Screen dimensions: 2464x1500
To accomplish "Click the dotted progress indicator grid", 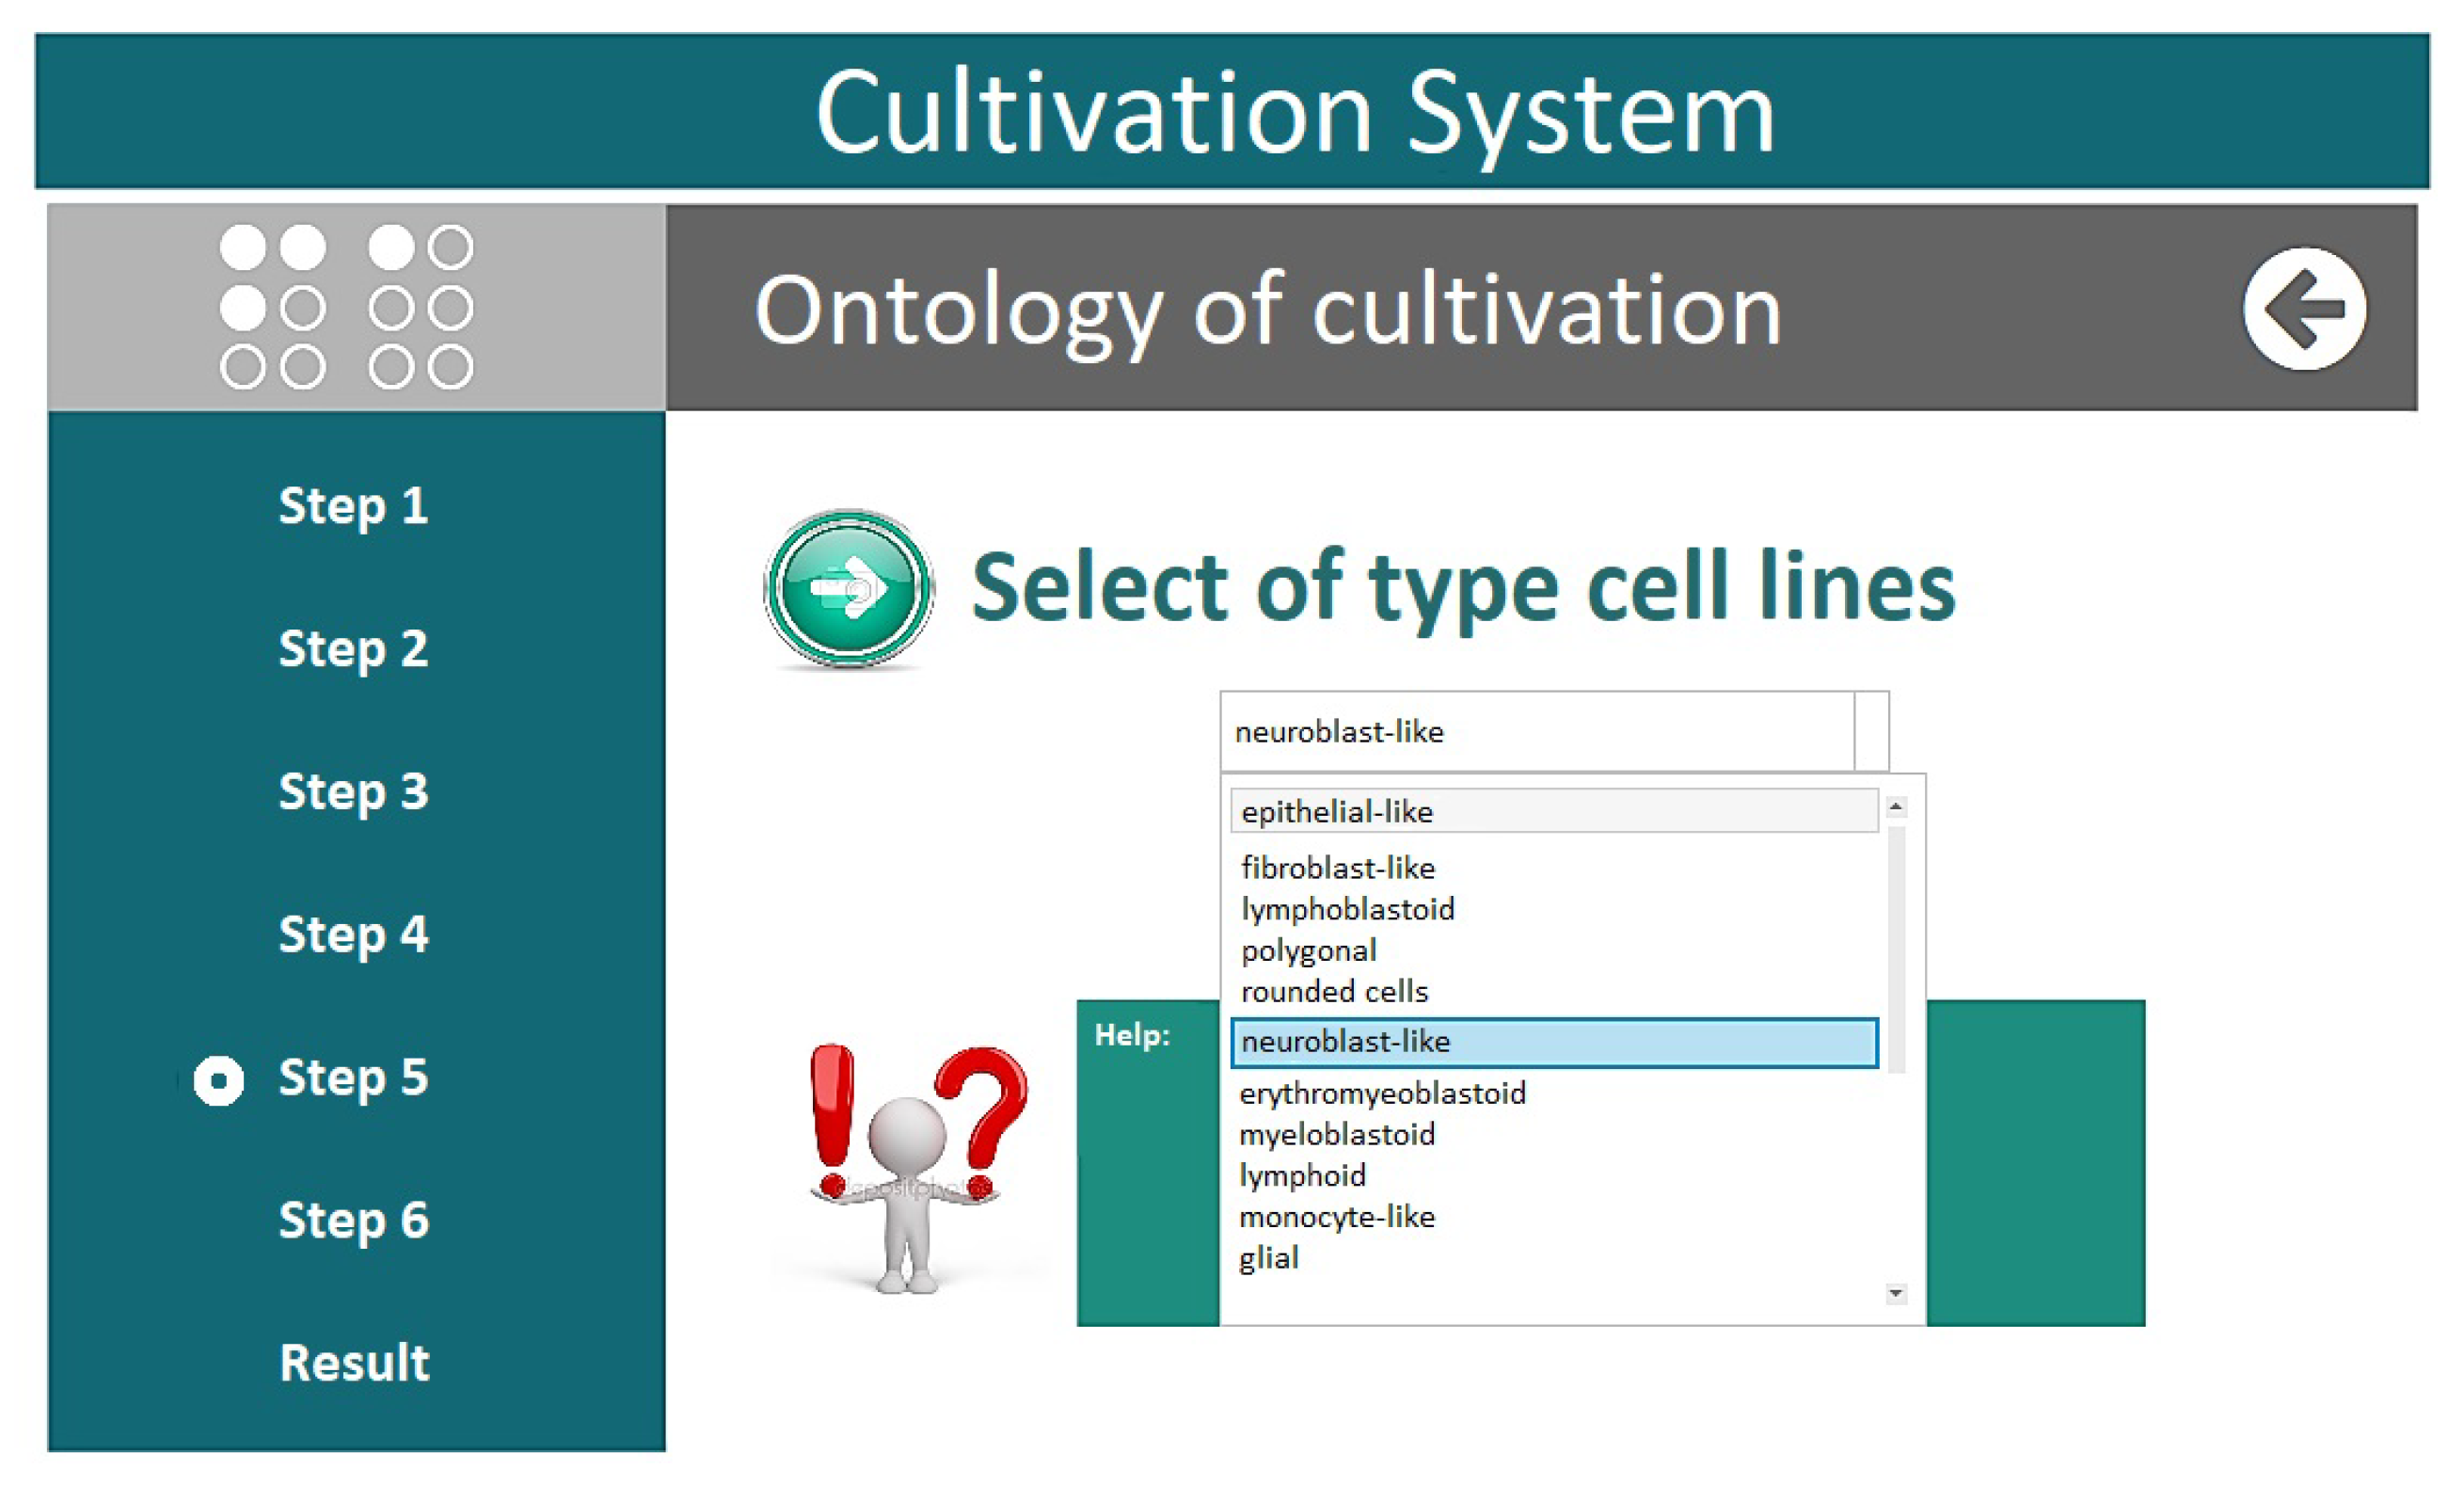I will tap(346, 306).
